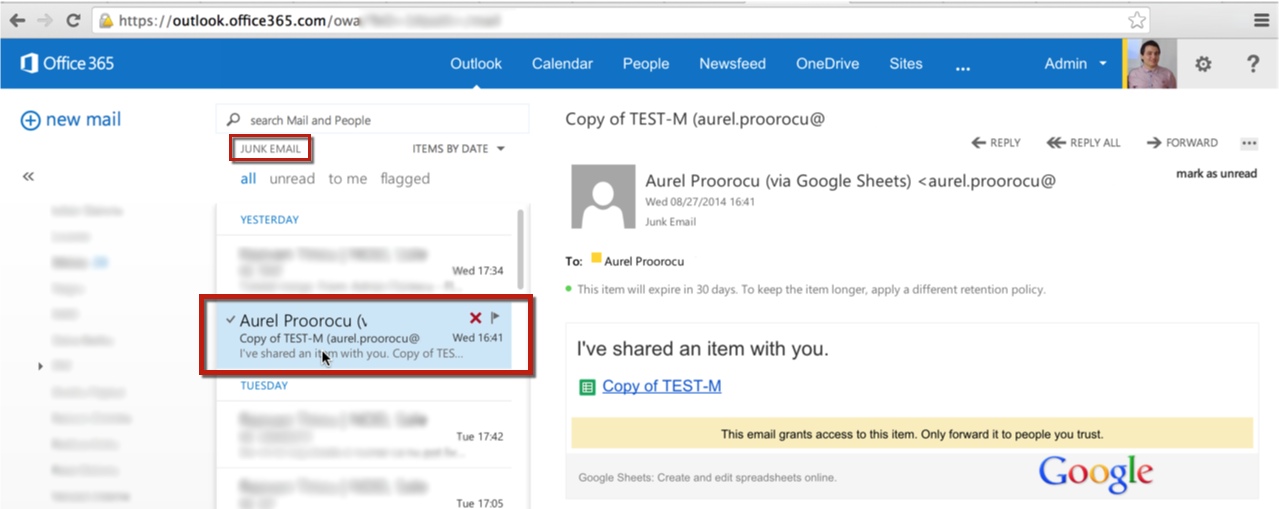Open the 'Copy of TEST-M' link
The image size is (1279, 509).
click(661, 386)
